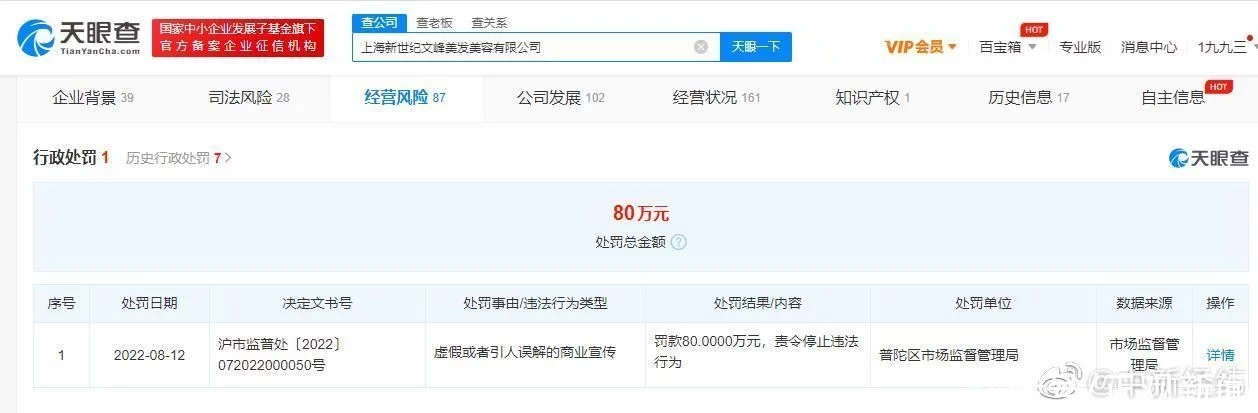
Task: Open the 司法风险 tab
Action: [249, 97]
